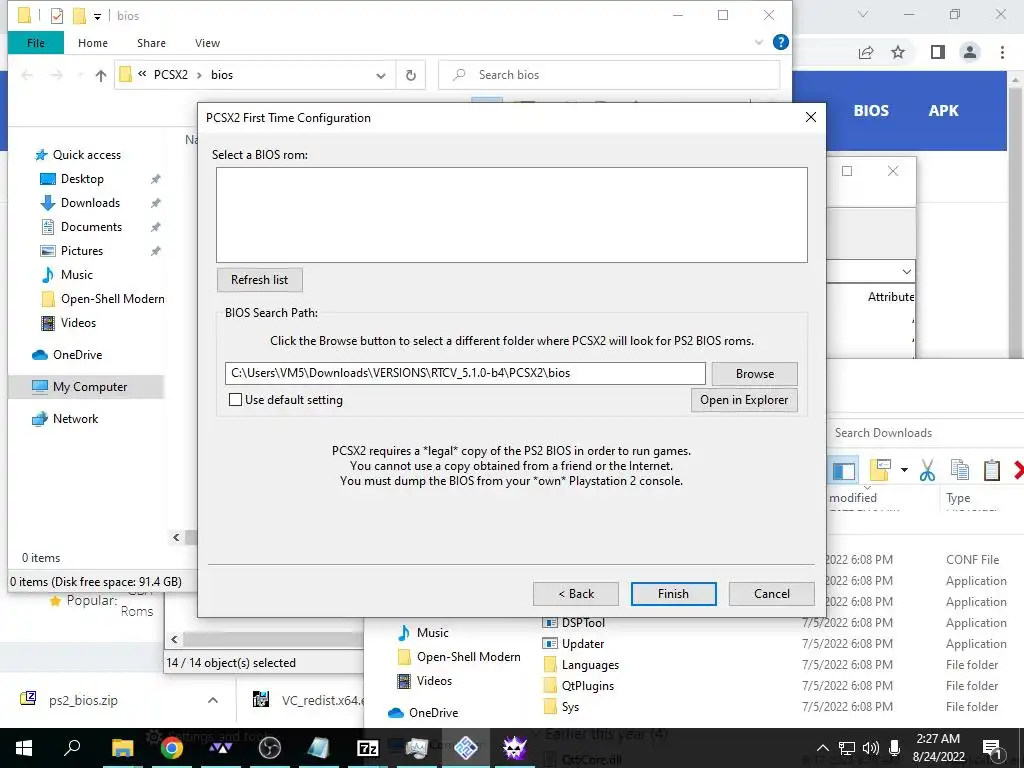Open Music in bios Explorer sidebar

click(x=76, y=275)
